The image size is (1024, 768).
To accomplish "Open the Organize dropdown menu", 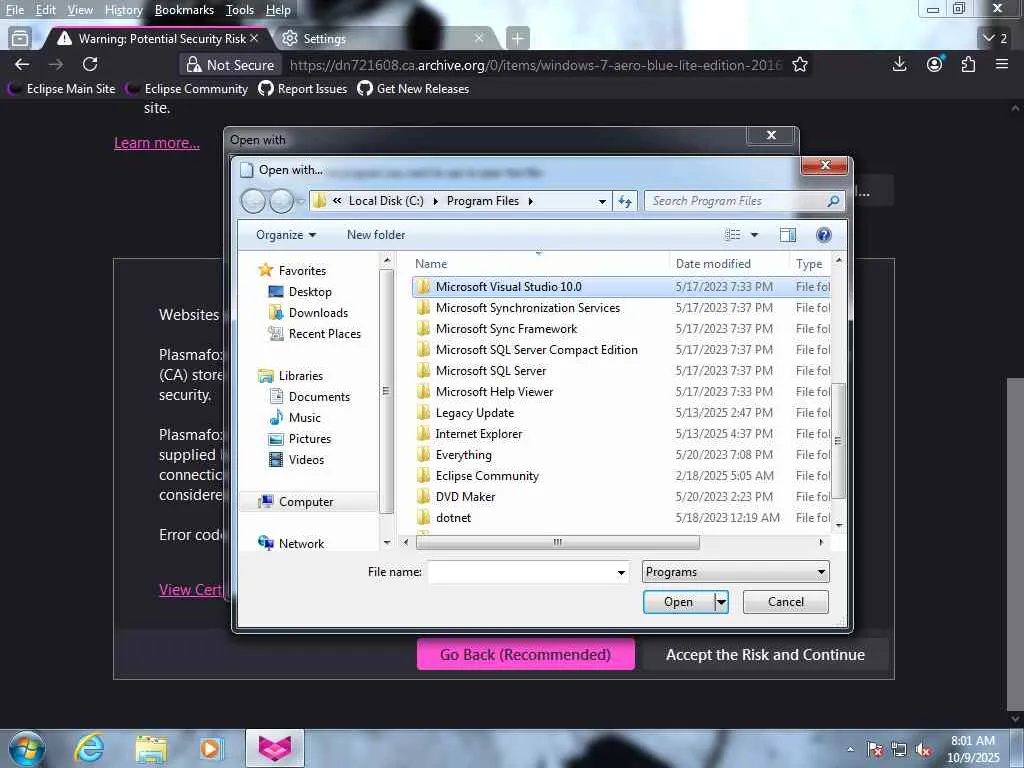I will [x=286, y=234].
